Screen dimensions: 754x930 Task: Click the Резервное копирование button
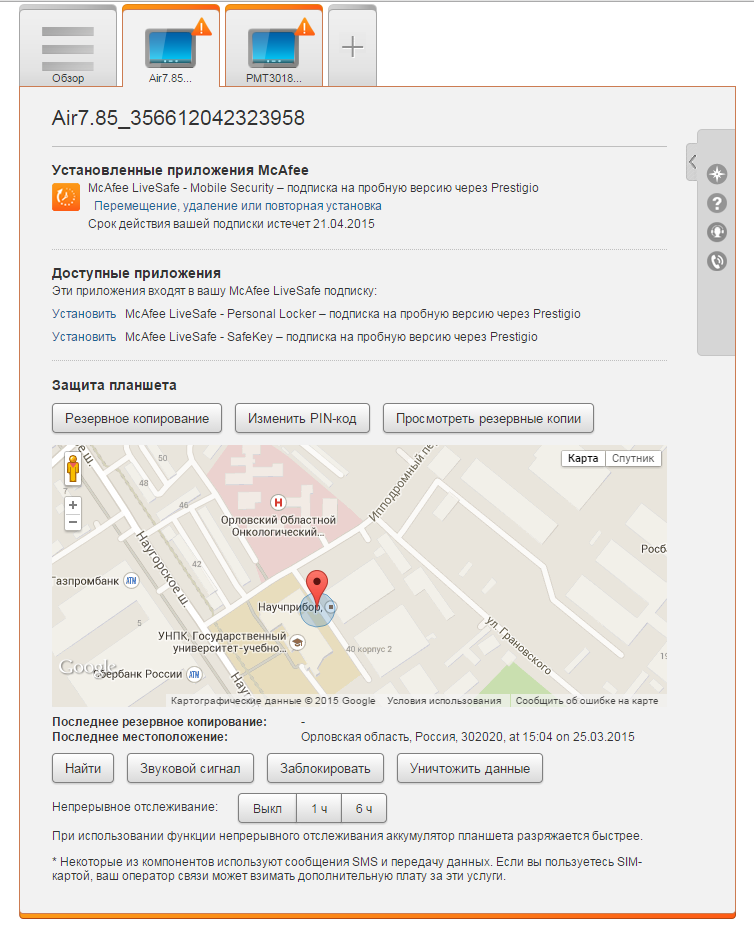coord(137,419)
